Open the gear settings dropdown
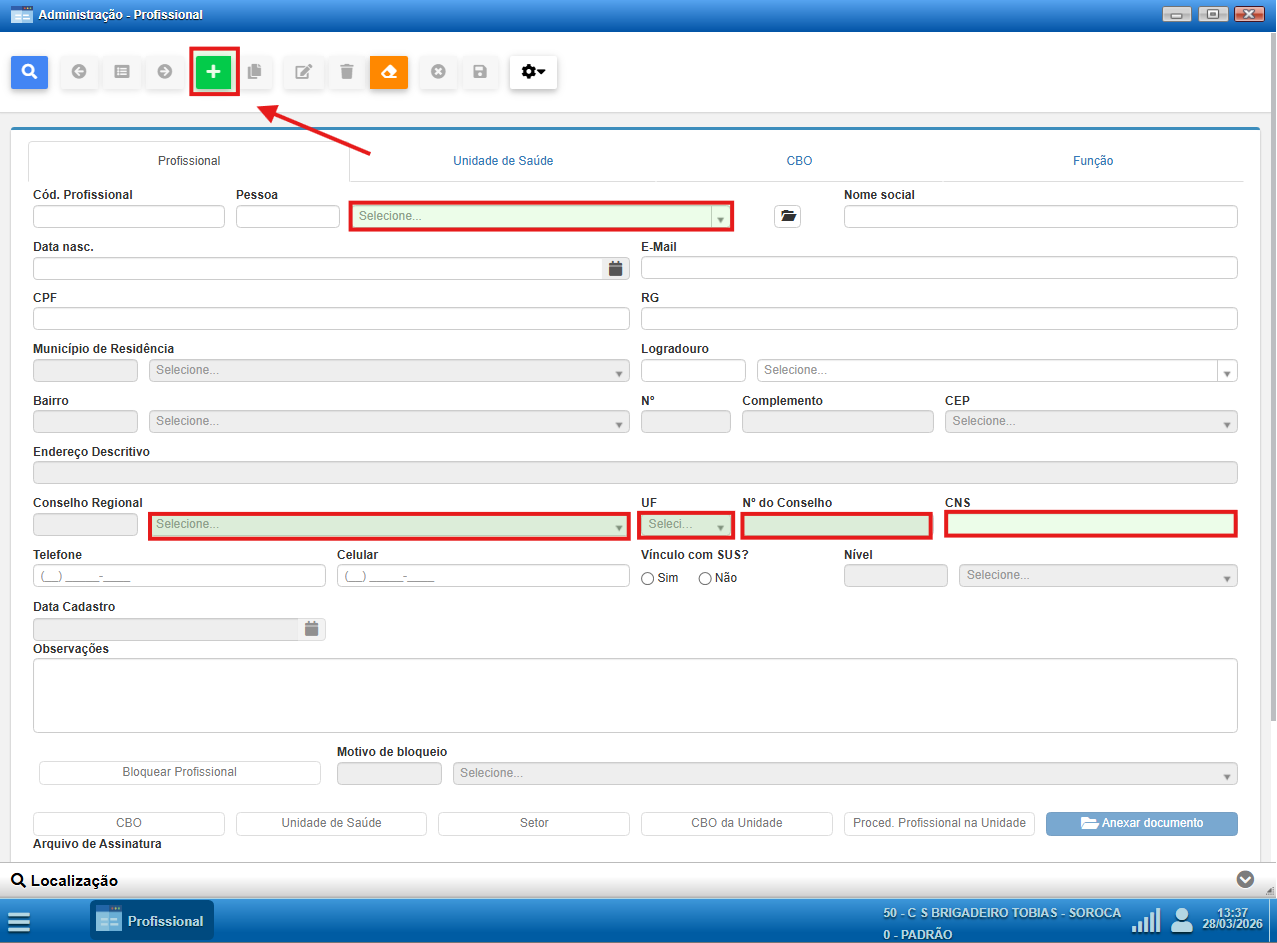This screenshot has width=1277, height=943. click(x=533, y=72)
